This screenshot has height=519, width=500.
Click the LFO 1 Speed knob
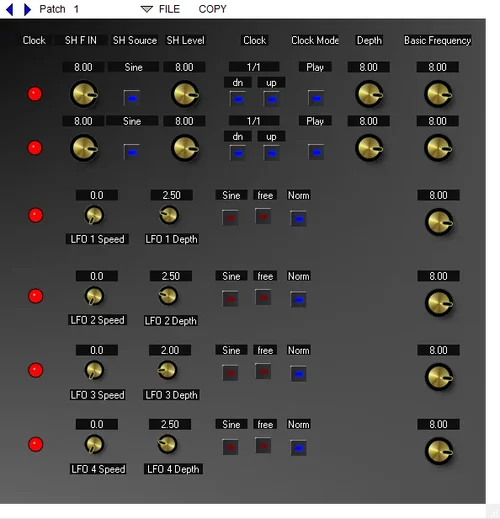(x=94, y=215)
